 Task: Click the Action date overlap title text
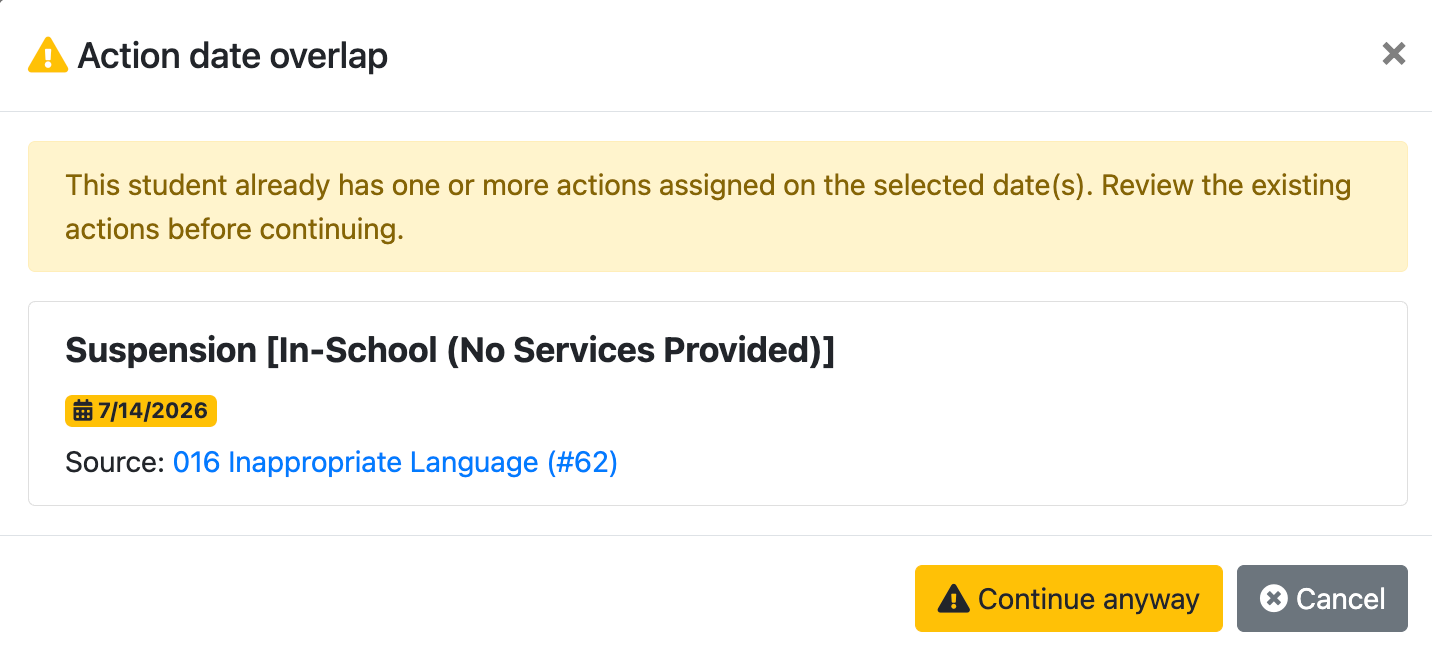coord(233,55)
